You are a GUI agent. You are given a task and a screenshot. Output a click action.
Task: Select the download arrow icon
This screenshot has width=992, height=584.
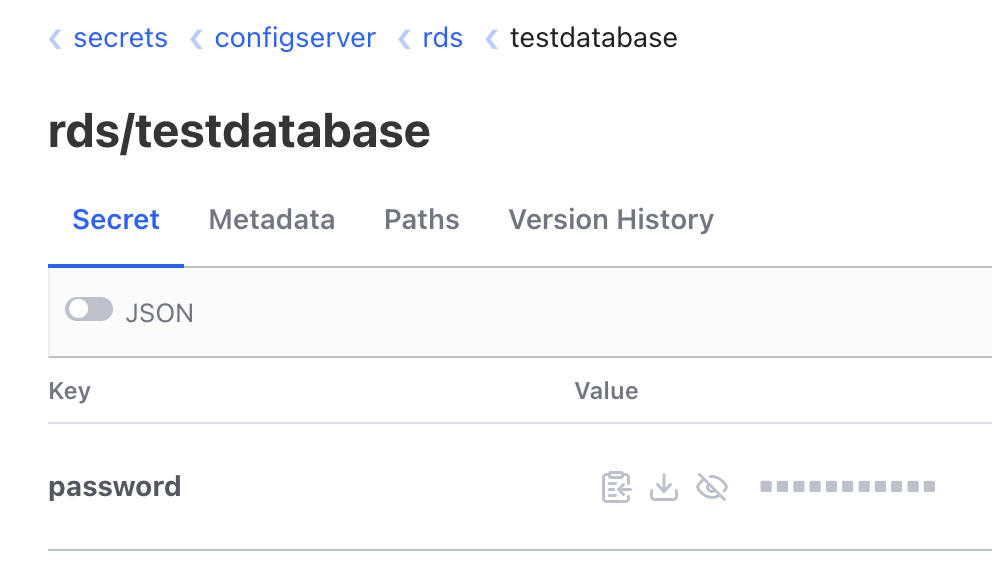coord(664,487)
